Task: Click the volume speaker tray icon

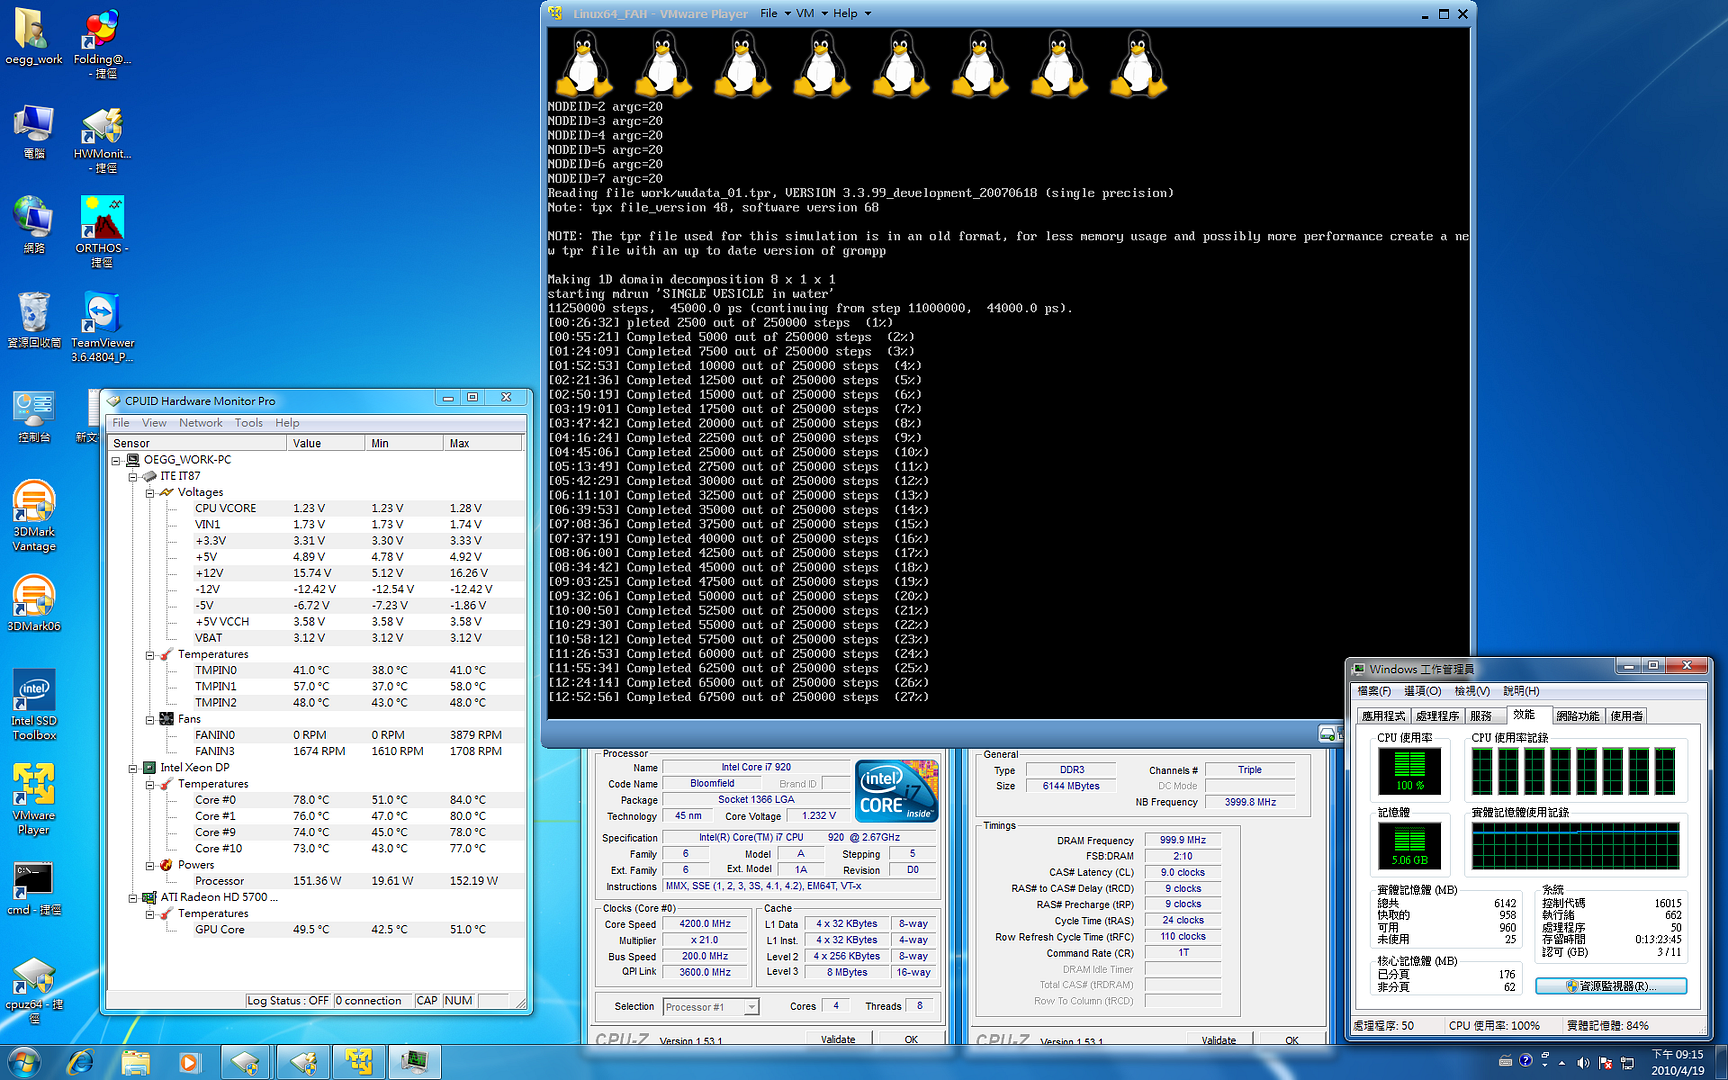Action: tap(1583, 1062)
